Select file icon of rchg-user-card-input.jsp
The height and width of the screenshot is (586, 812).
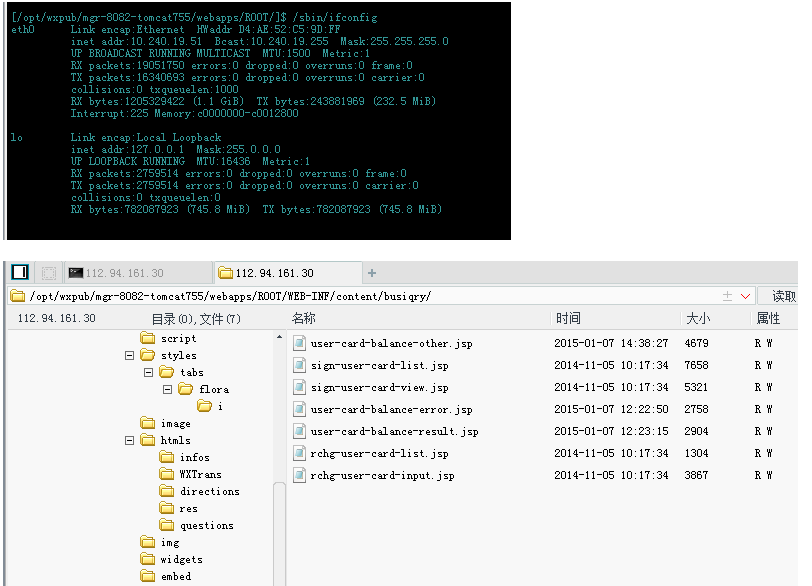tap(299, 475)
